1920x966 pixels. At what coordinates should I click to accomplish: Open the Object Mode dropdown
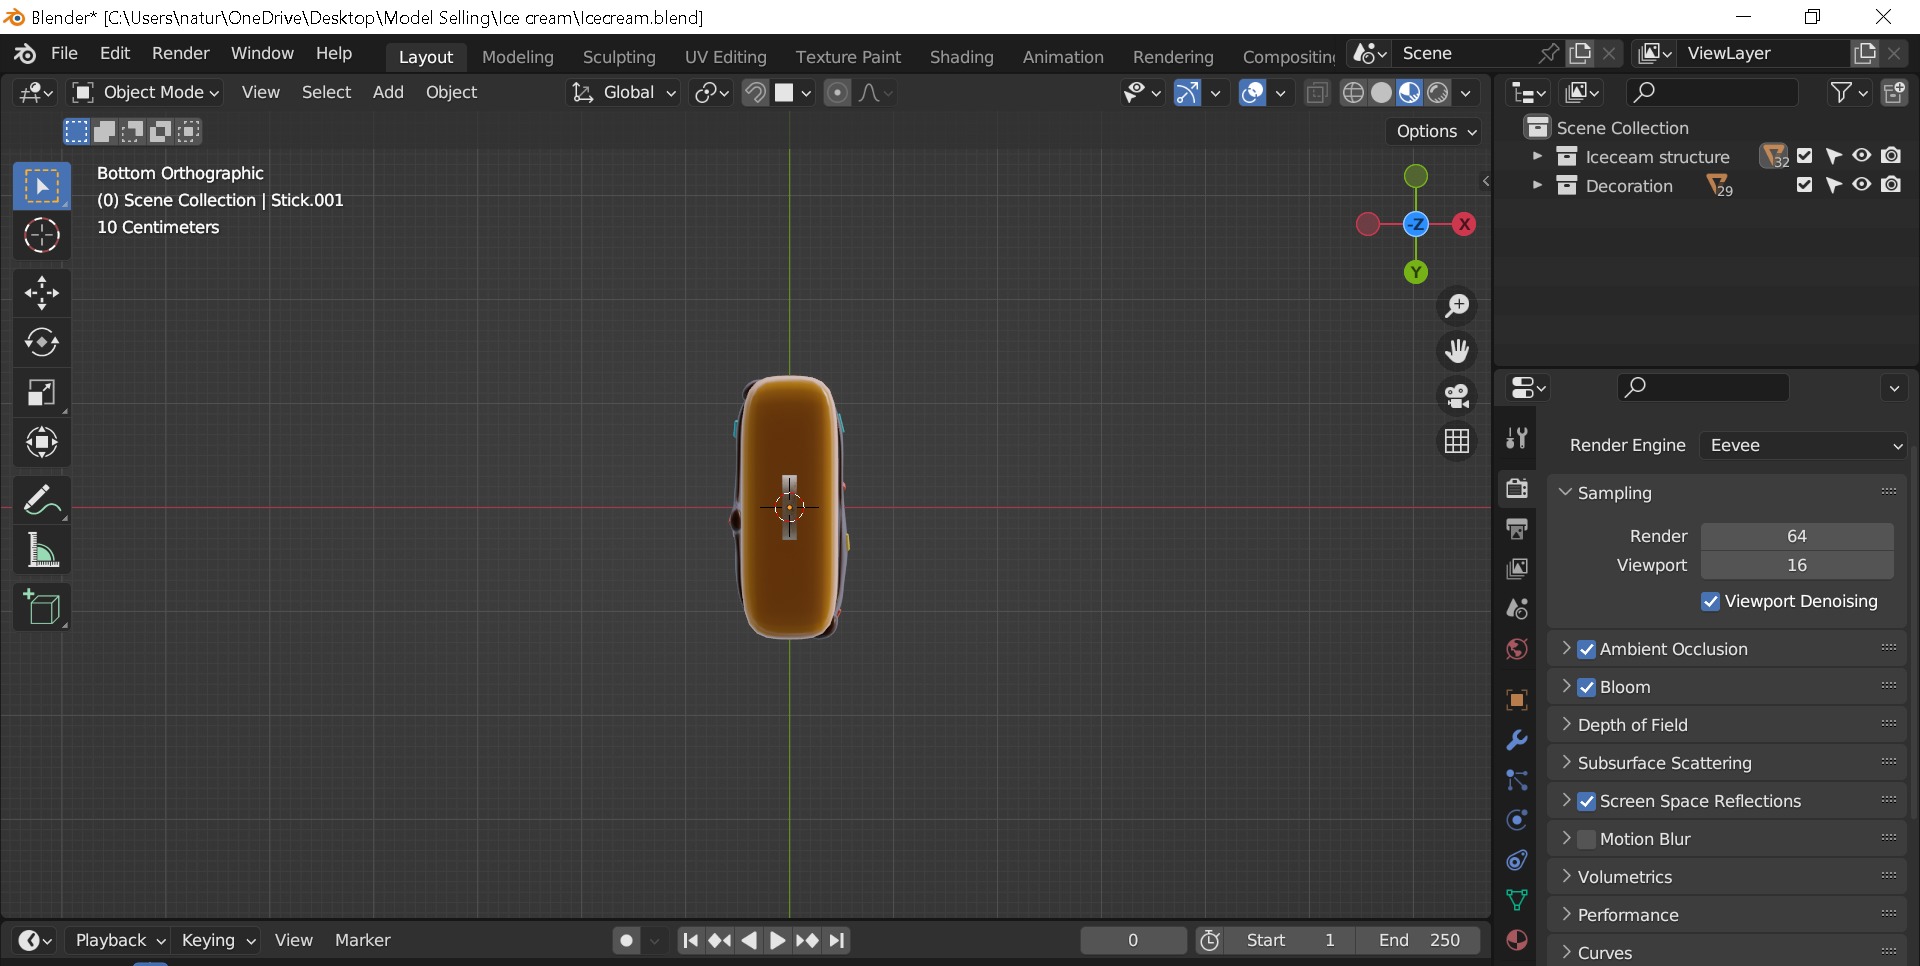pyautogui.click(x=146, y=93)
